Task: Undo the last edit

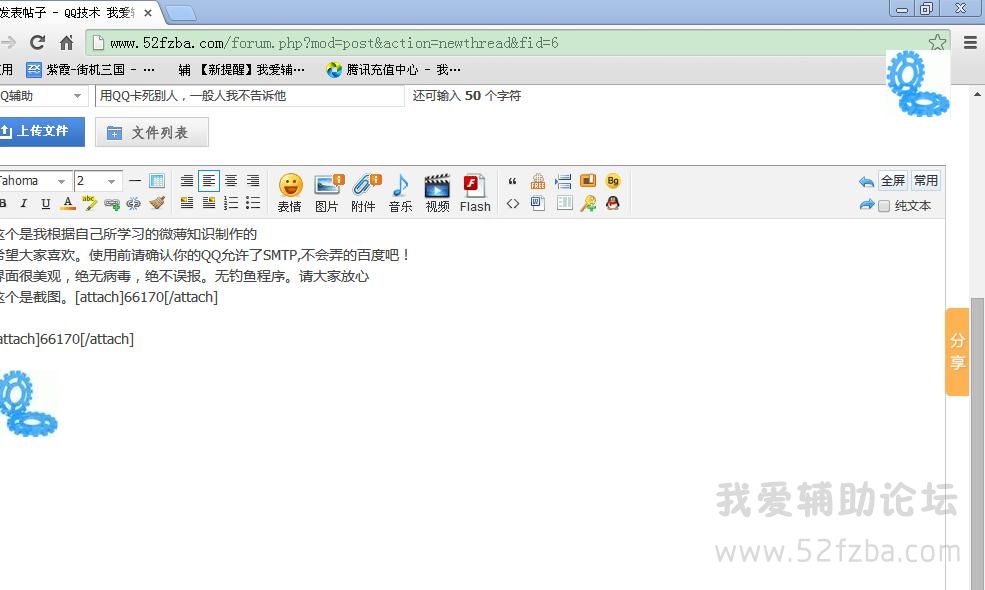Action: tap(866, 182)
